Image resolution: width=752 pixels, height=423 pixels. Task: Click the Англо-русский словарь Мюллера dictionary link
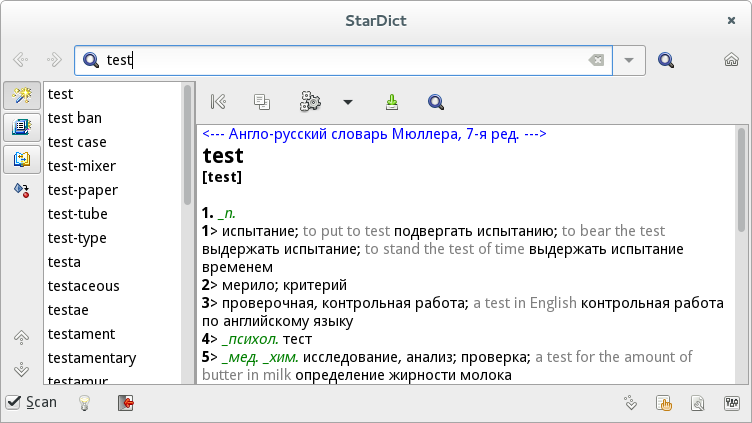[374, 133]
